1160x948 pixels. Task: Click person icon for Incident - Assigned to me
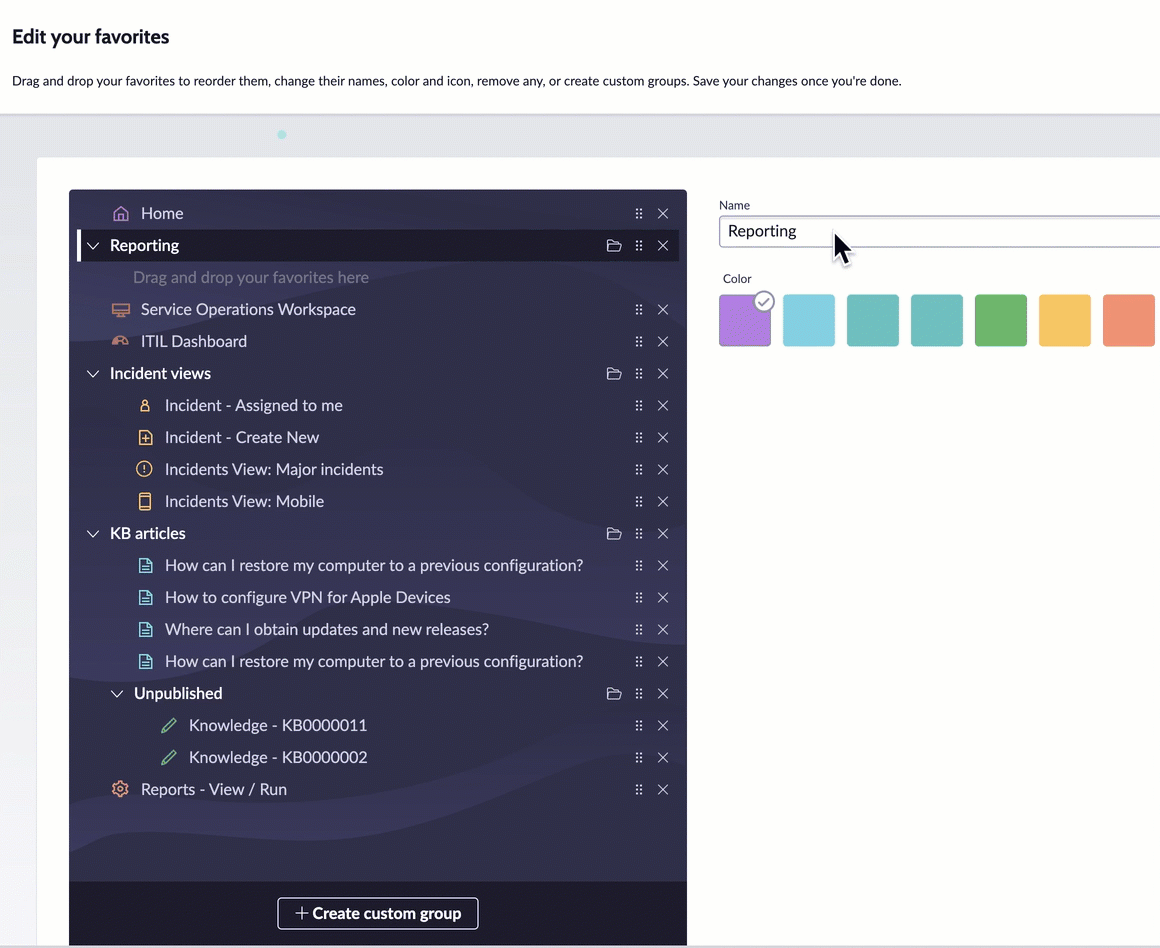(145, 406)
